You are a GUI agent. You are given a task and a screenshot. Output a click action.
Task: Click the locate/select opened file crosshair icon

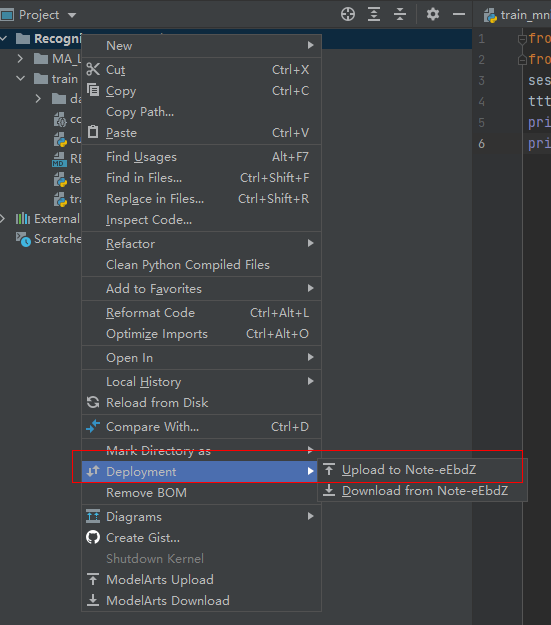tap(348, 14)
